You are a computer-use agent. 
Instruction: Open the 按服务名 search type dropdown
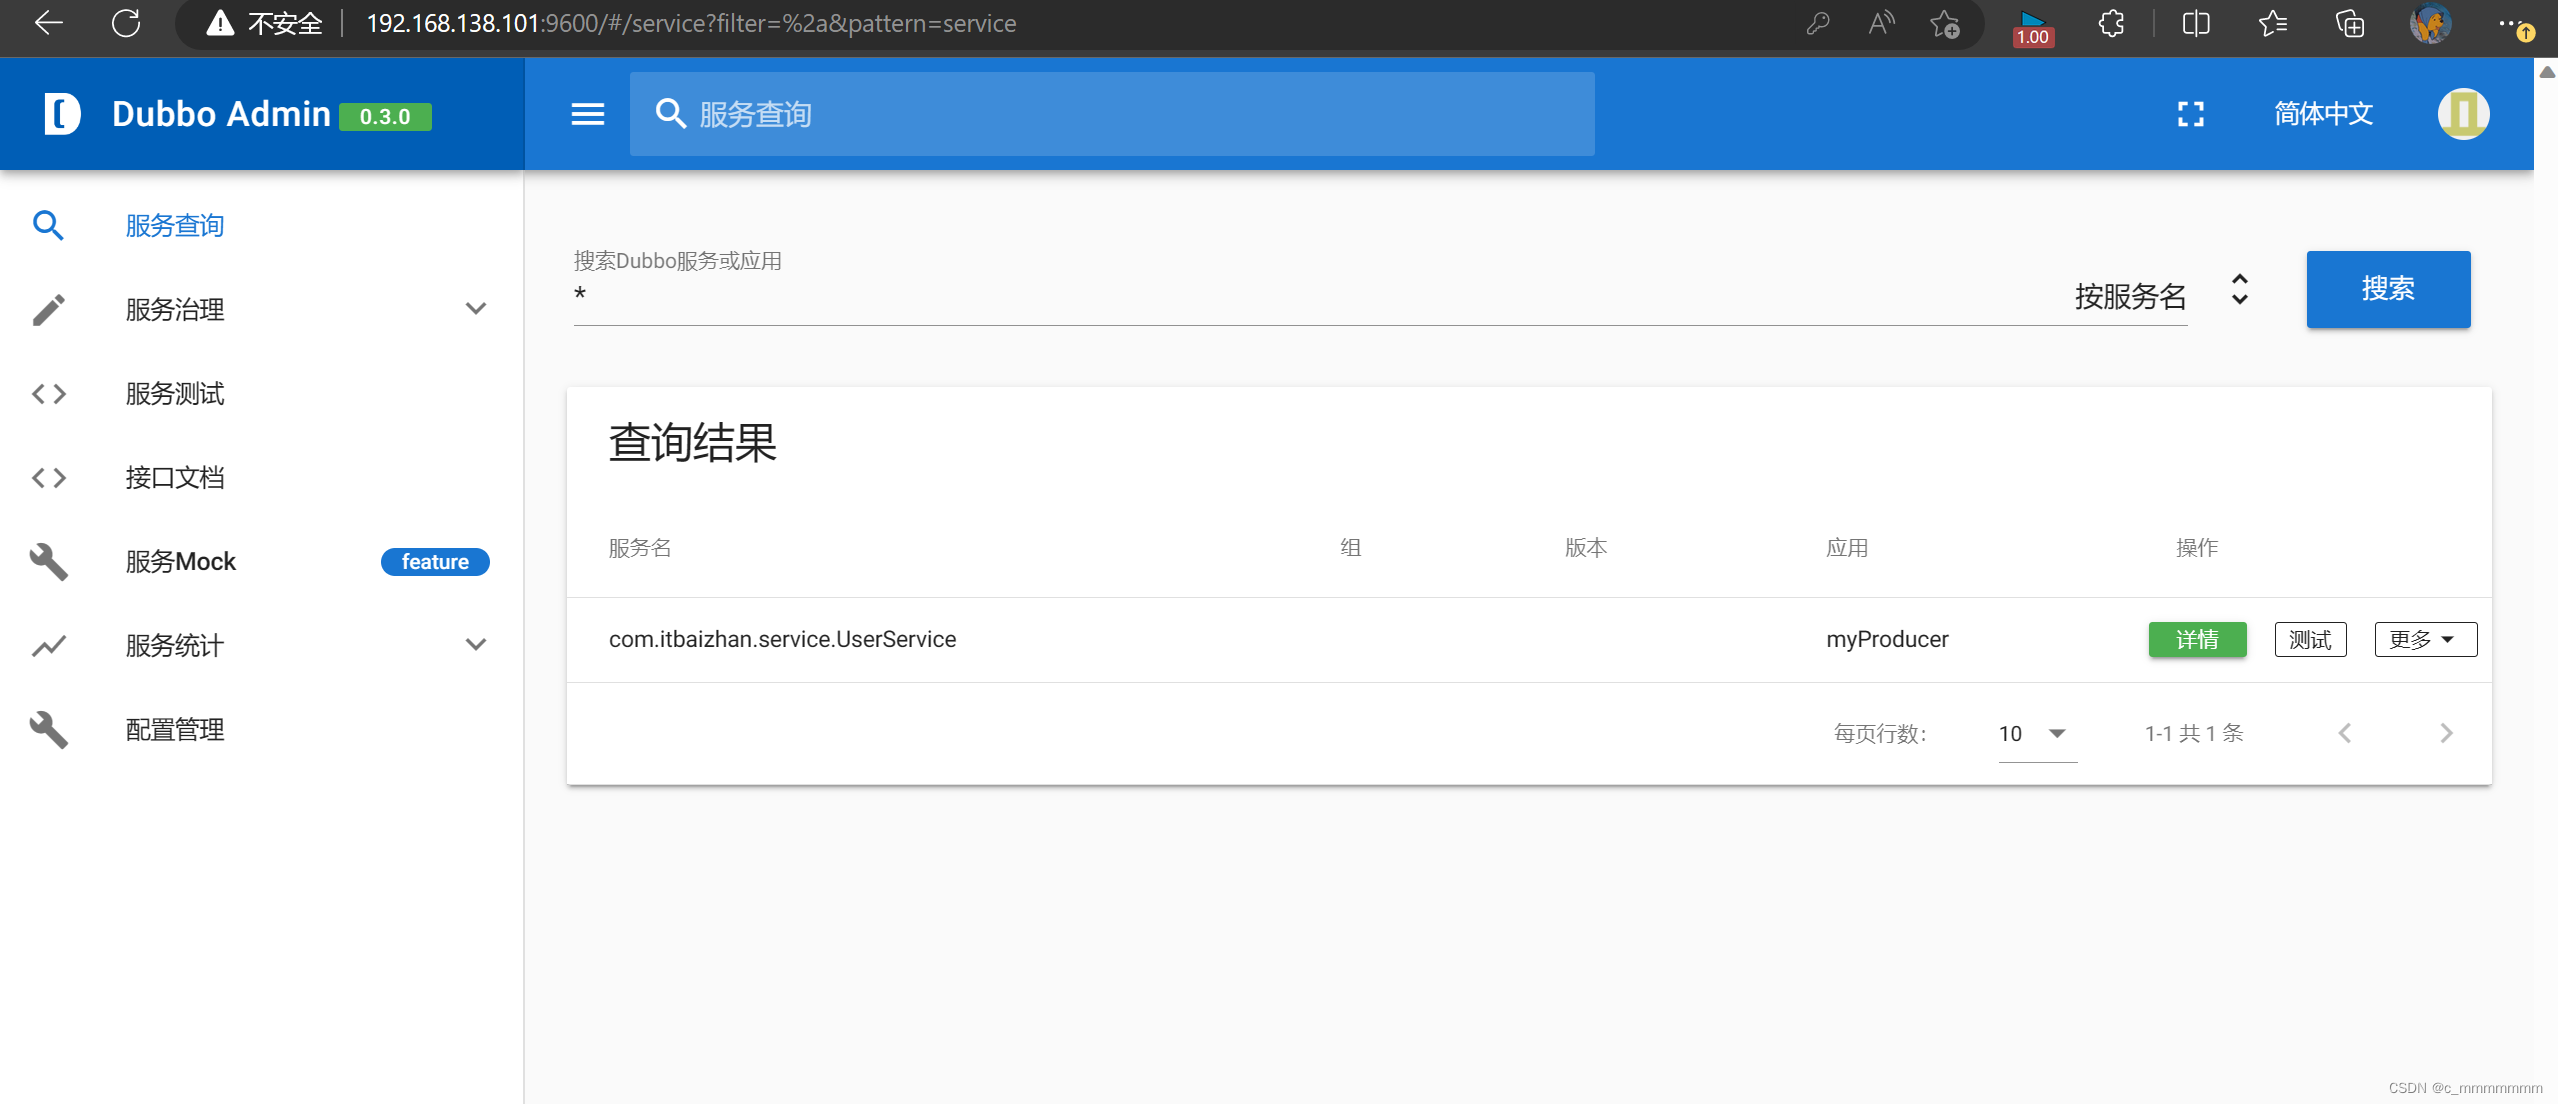(2239, 291)
